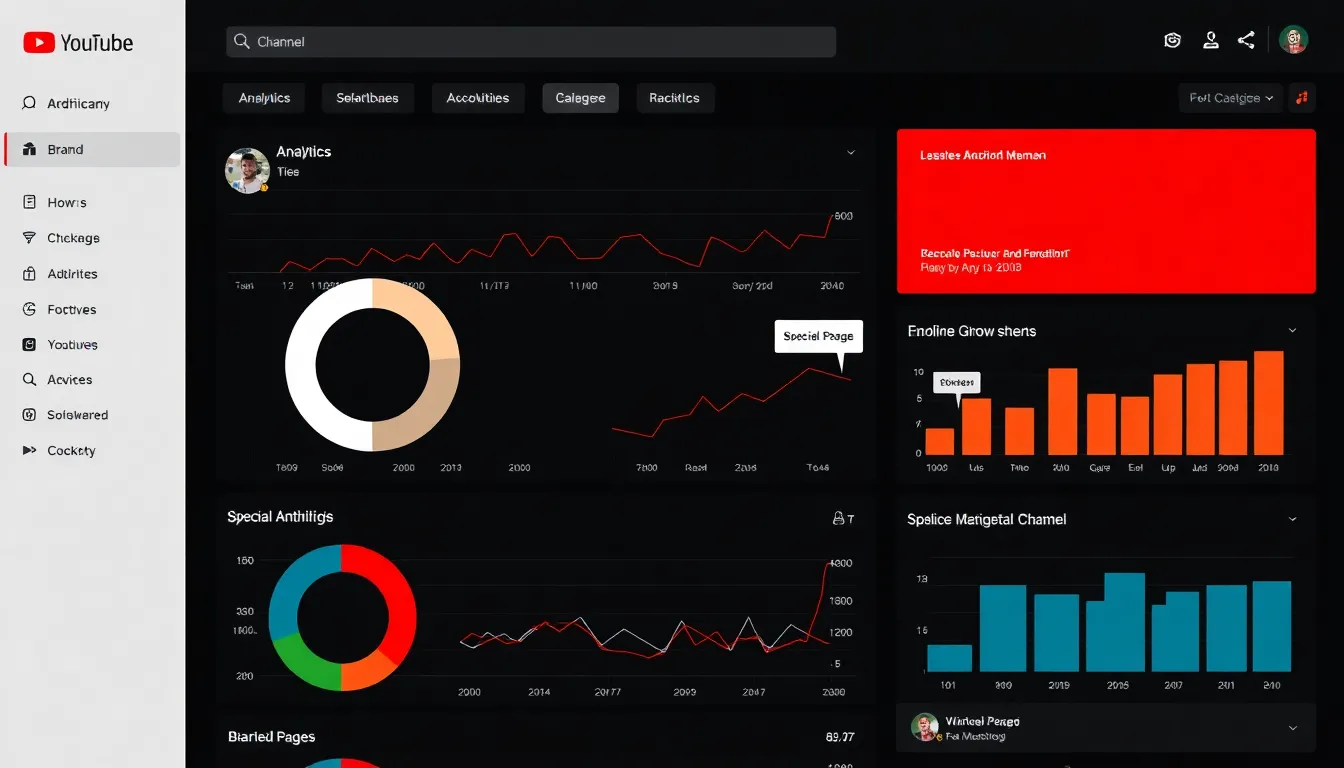Click the Youtuves sidebar icon
This screenshot has height=768, width=1344.
[x=28, y=345]
